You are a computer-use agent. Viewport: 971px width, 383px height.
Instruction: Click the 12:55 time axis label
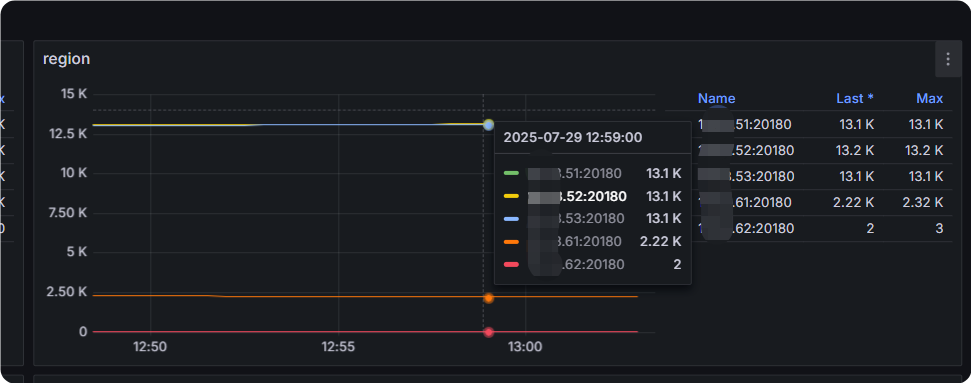(x=338, y=347)
